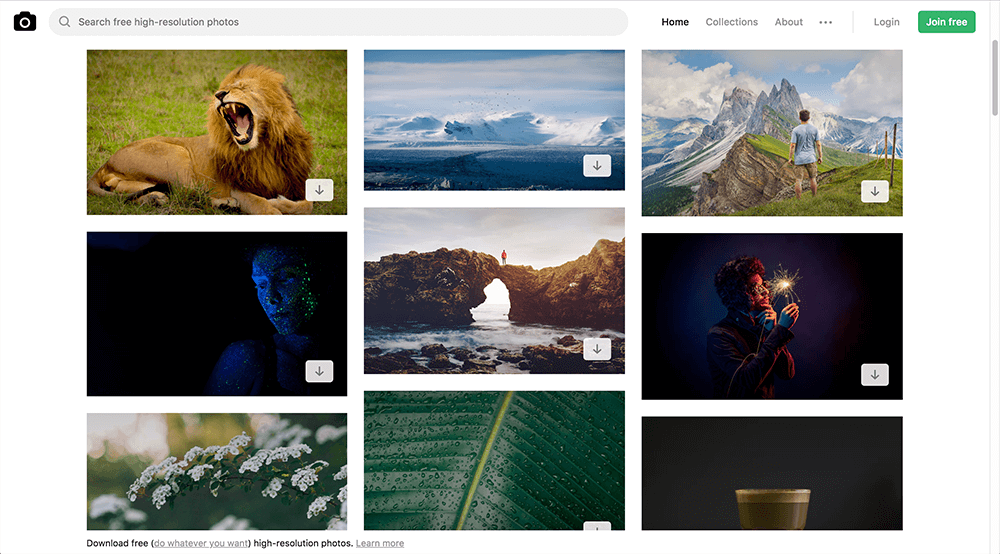Focus the search photos input field

tap(340, 22)
